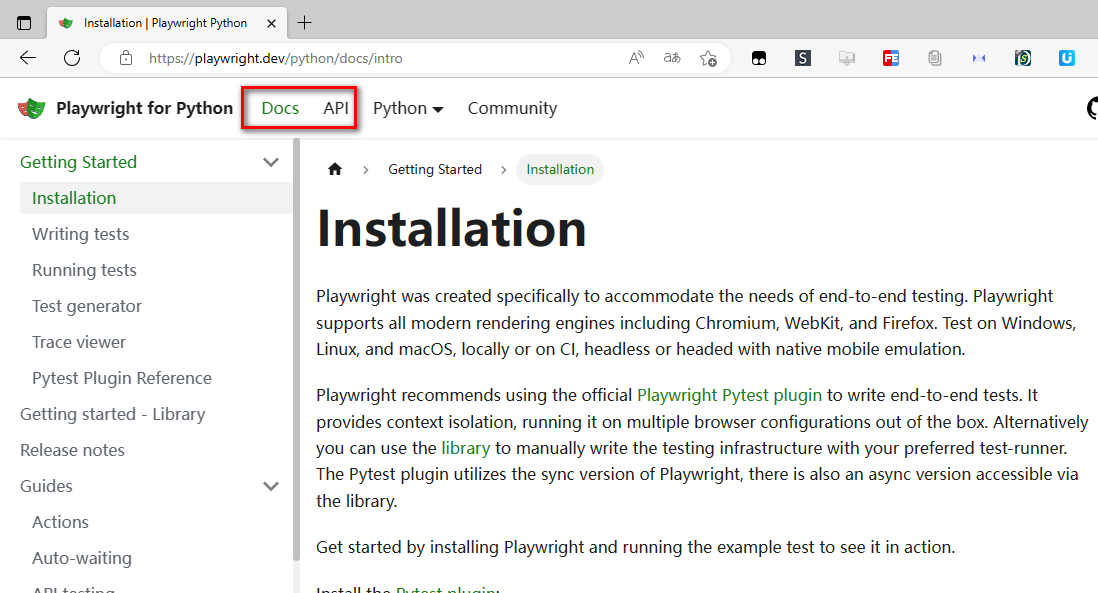Select Guides sidebar category
The height and width of the screenshot is (593, 1098).
coord(46,486)
